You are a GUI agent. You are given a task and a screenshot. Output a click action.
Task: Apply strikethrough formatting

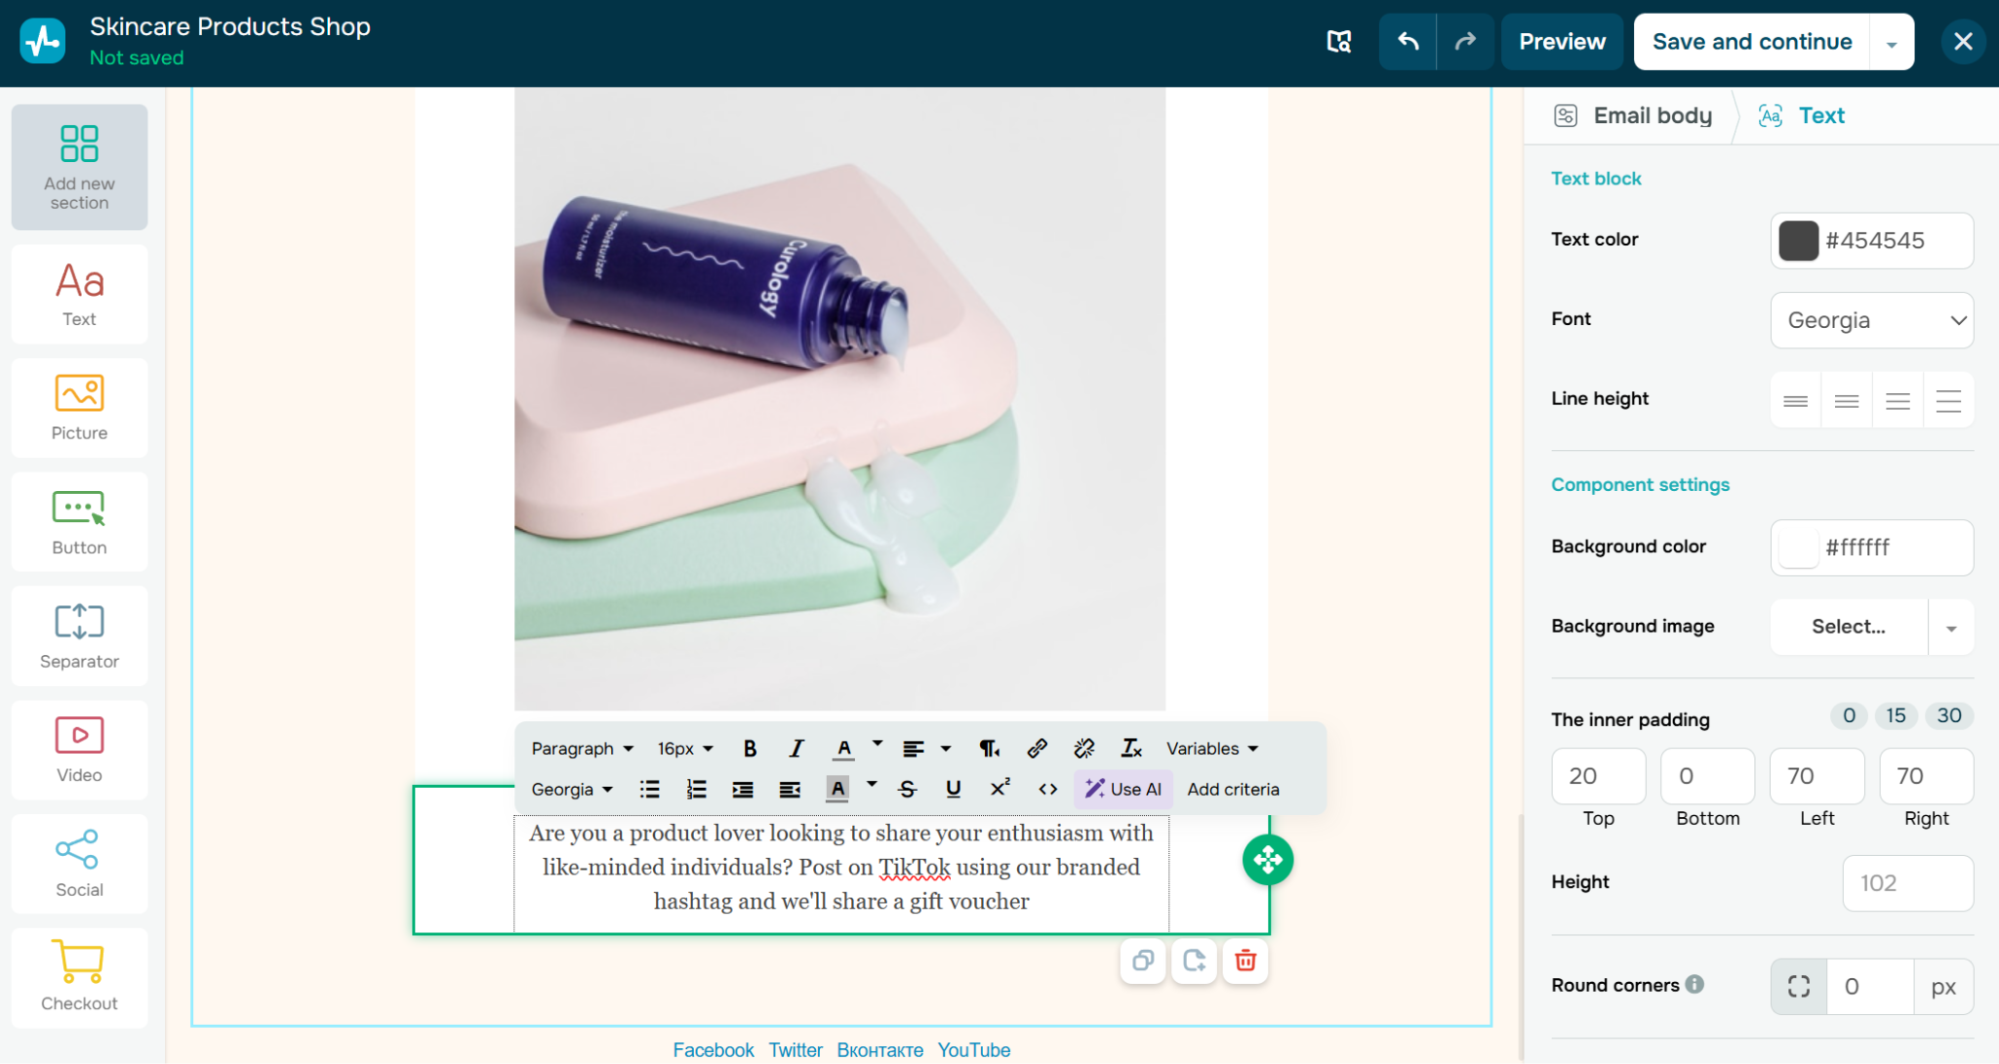click(x=907, y=789)
